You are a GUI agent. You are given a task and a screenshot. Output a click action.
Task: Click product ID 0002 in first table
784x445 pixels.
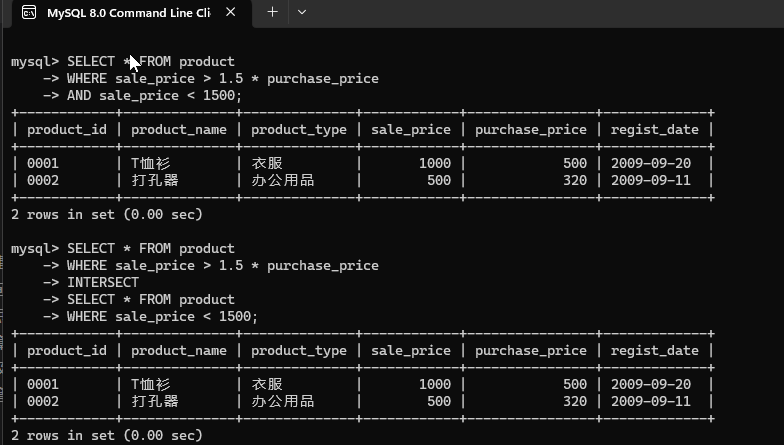[x=43, y=180]
